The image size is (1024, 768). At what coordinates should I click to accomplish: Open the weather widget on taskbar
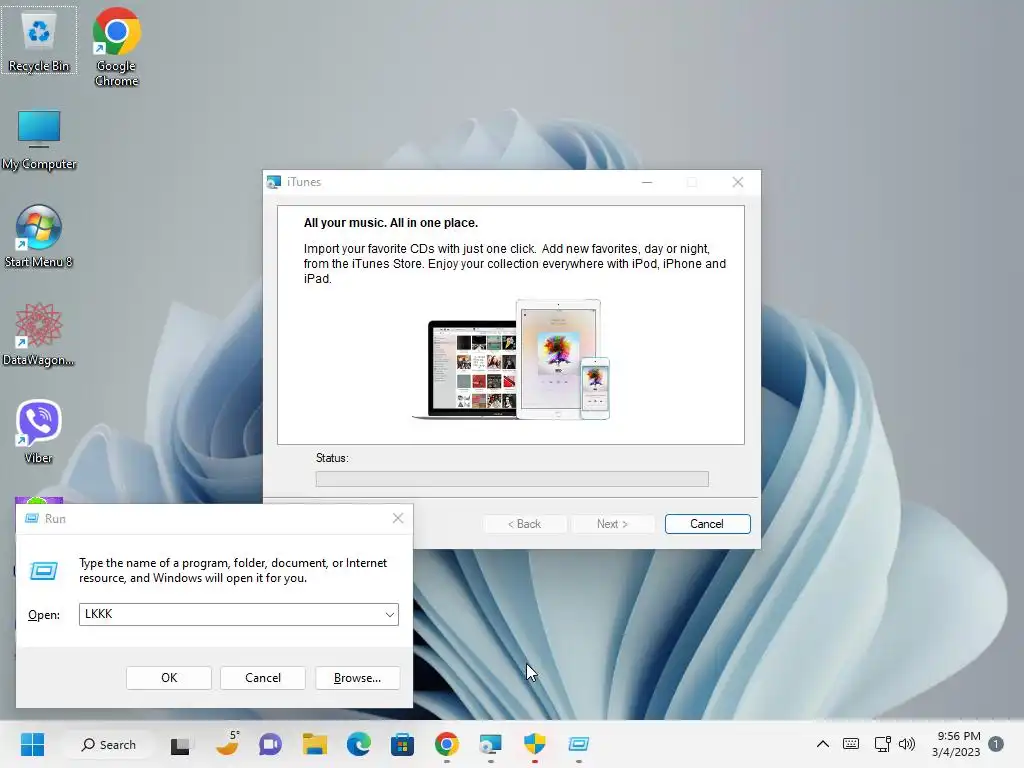(227, 744)
